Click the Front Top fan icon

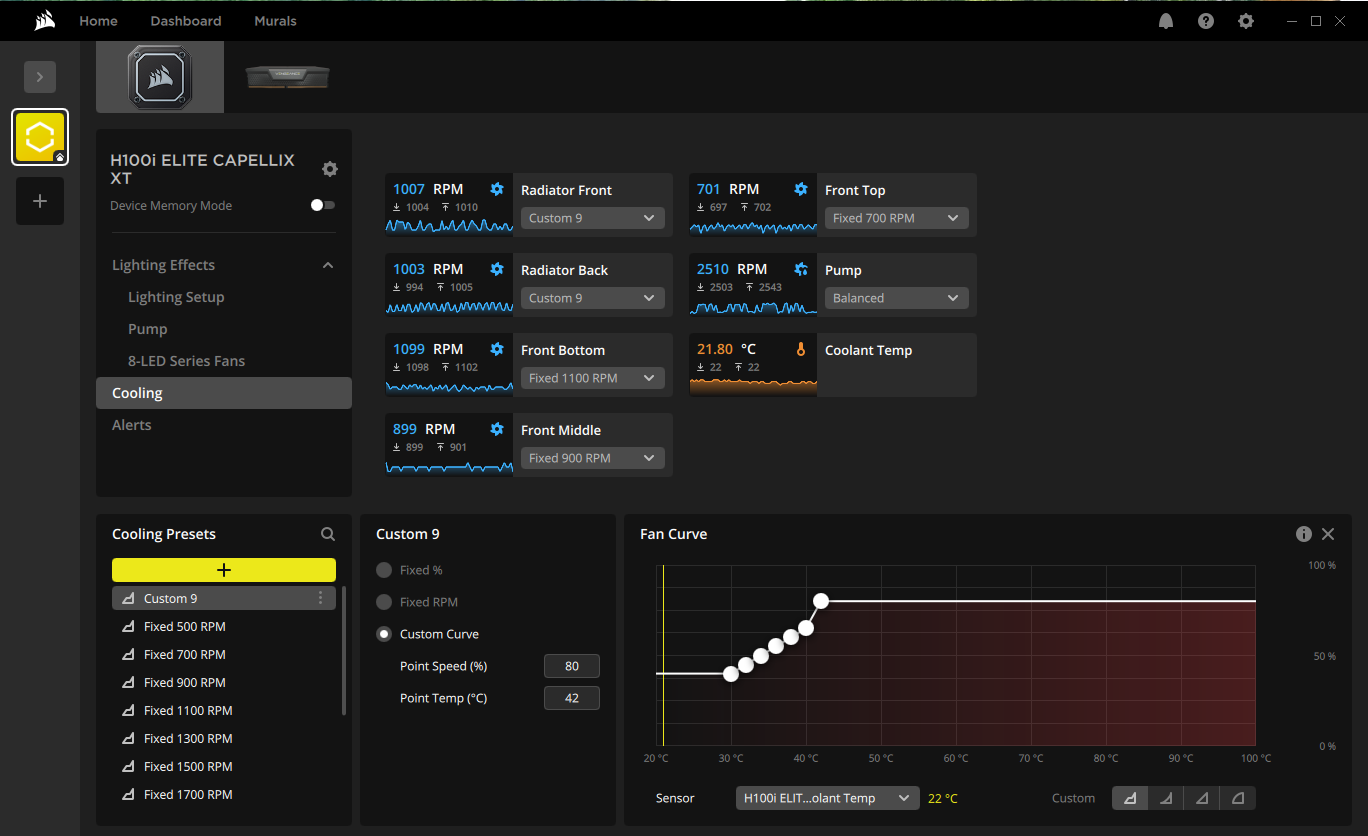(801, 189)
